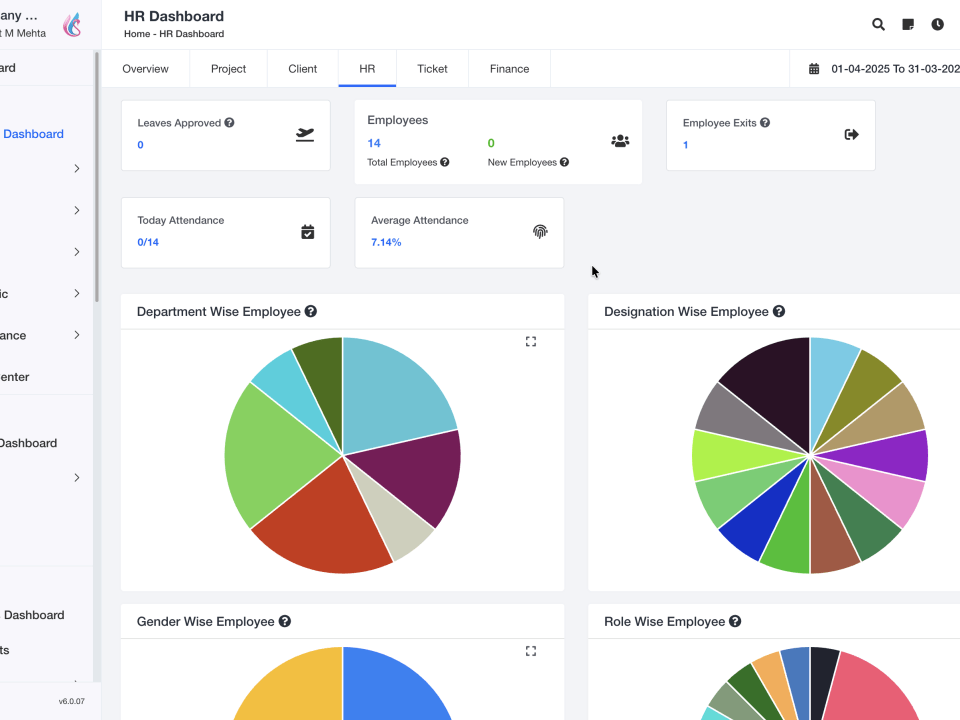Expand the first sidebar submenu chevron below Dashboard
Screen dimensions: 960x720
(77, 168)
